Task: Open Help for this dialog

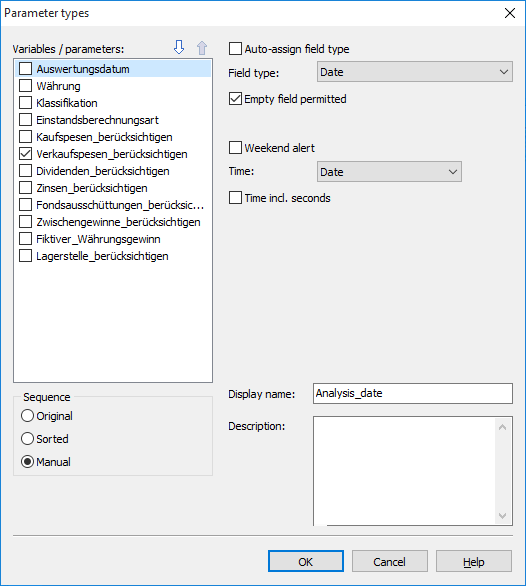Action: (x=474, y=561)
